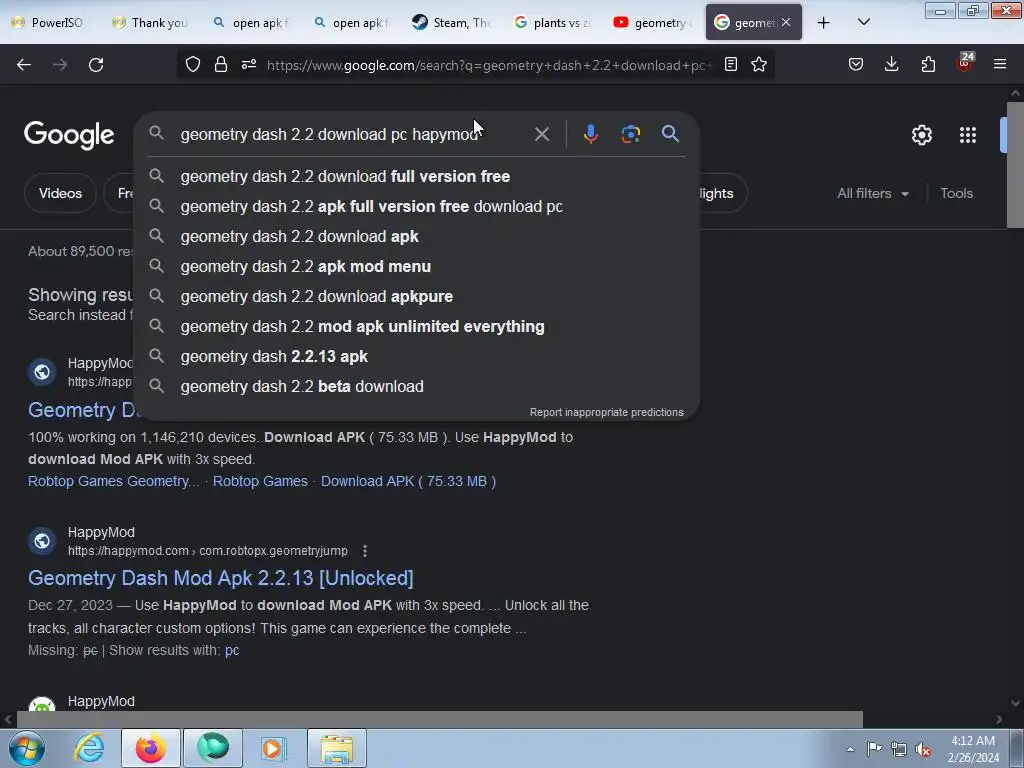The height and width of the screenshot is (768, 1024).
Task: Click the horizontal page scrollbar
Action: click(x=440, y=720)
